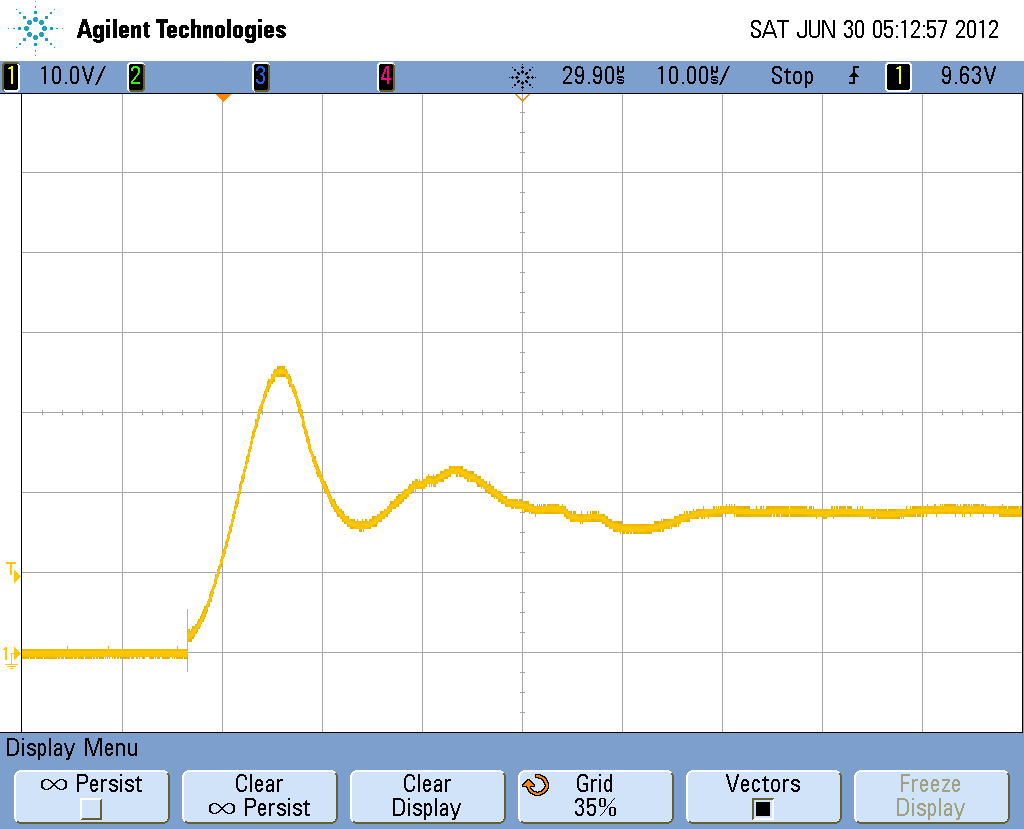Disable the Vectors checkbox
The width and height of the screenshot is (1024, 829).
click(762, 808)
